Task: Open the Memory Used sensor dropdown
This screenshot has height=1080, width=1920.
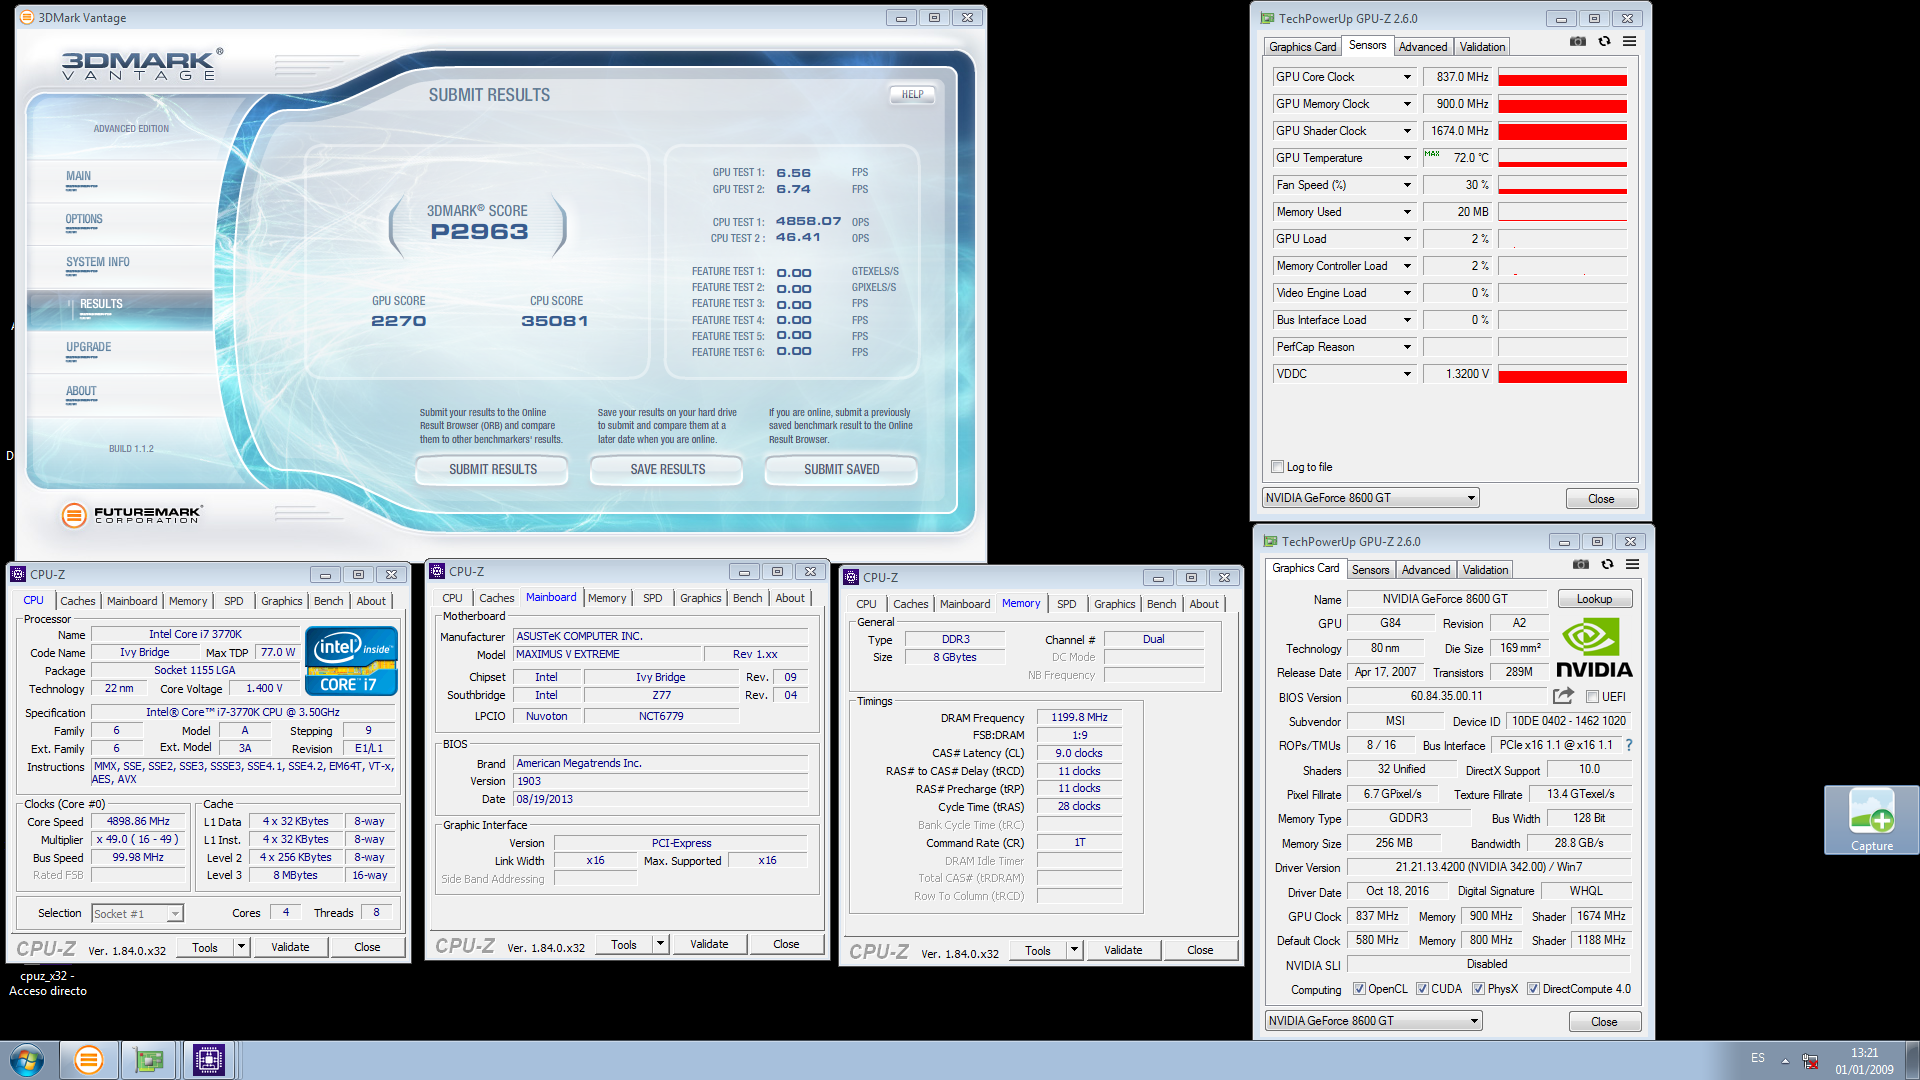Action: coord(1407,212)
